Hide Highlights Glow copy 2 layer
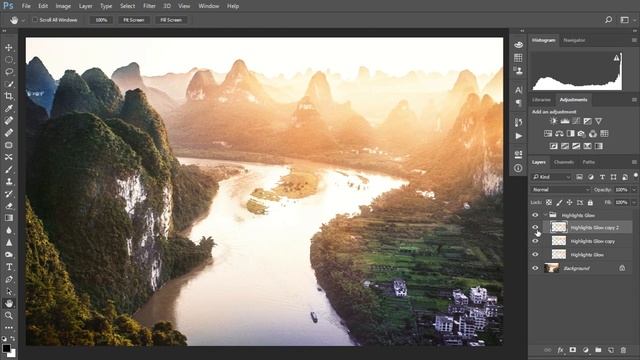This screenshot has height=360, width=640. click(x=535, y=227)
